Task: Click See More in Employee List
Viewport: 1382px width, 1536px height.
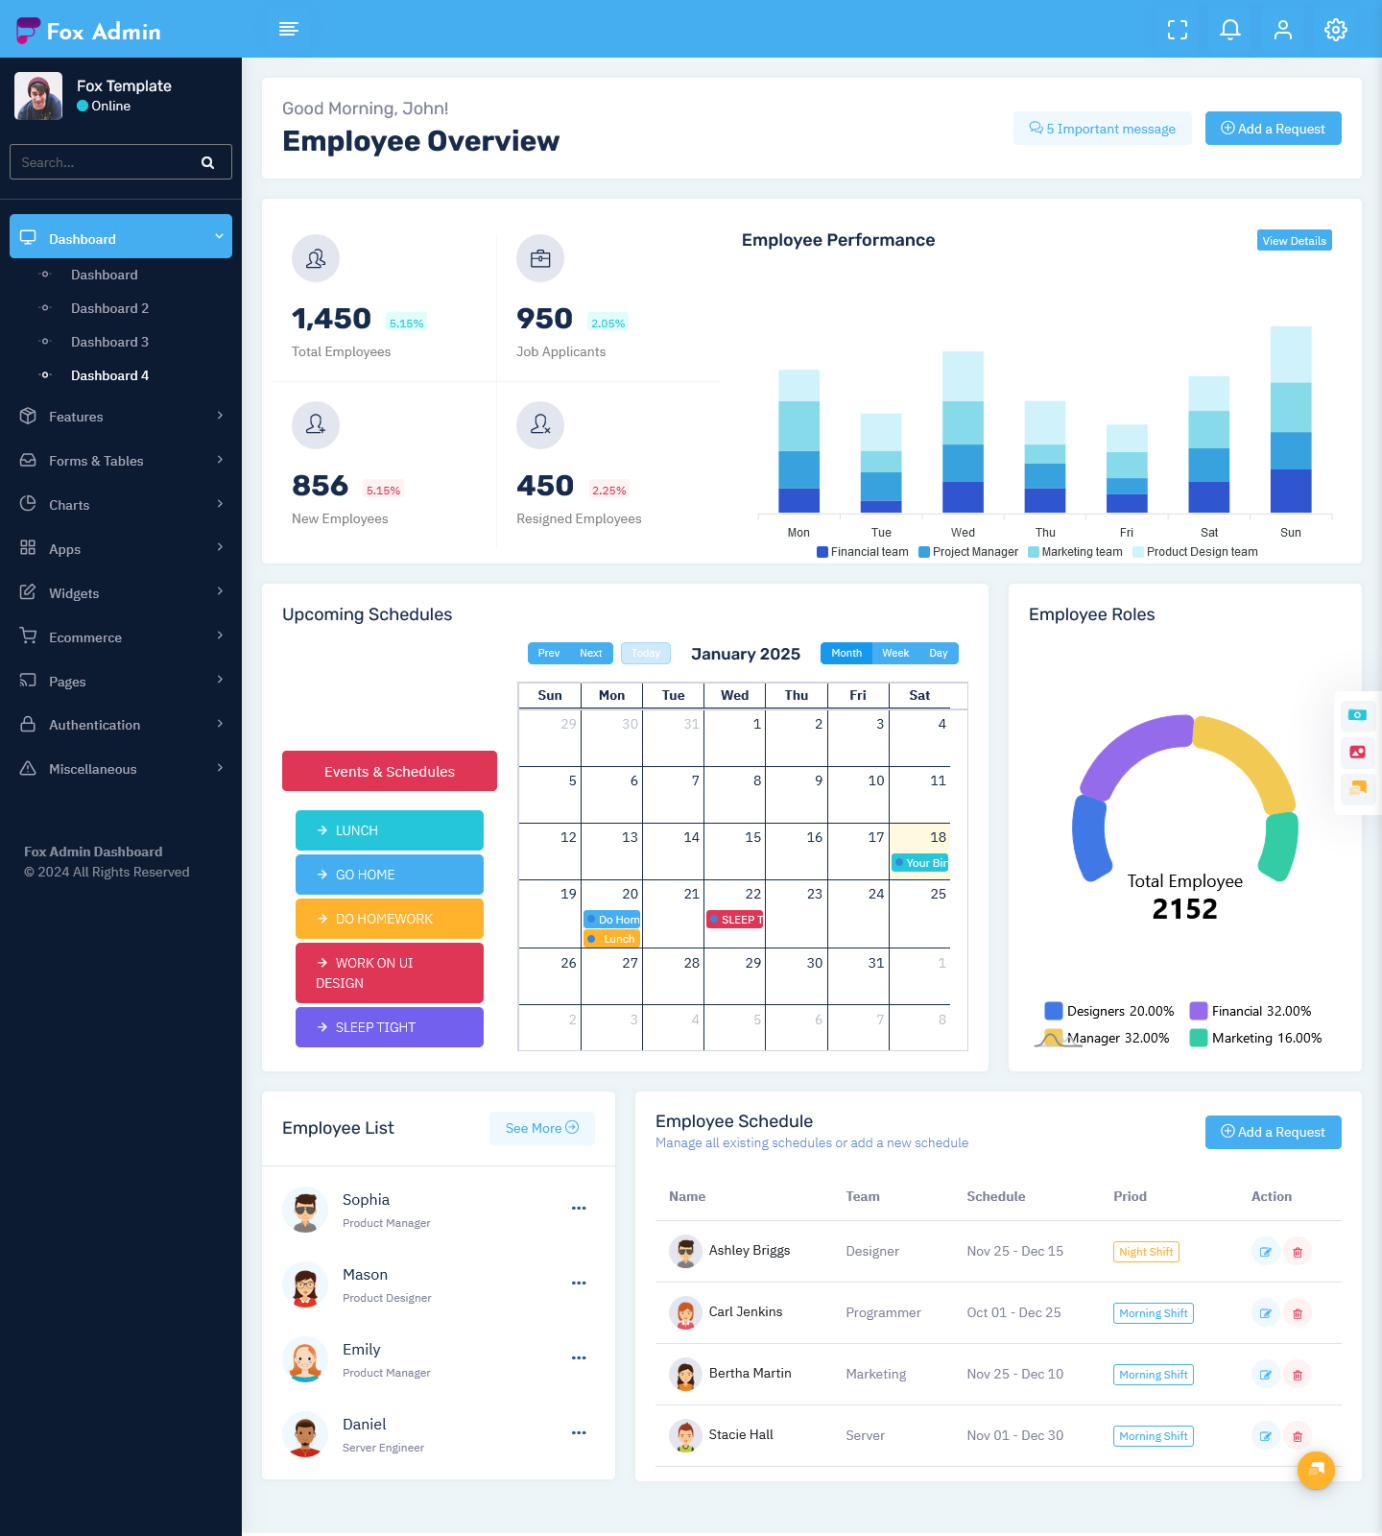Action: point(541,1128)
